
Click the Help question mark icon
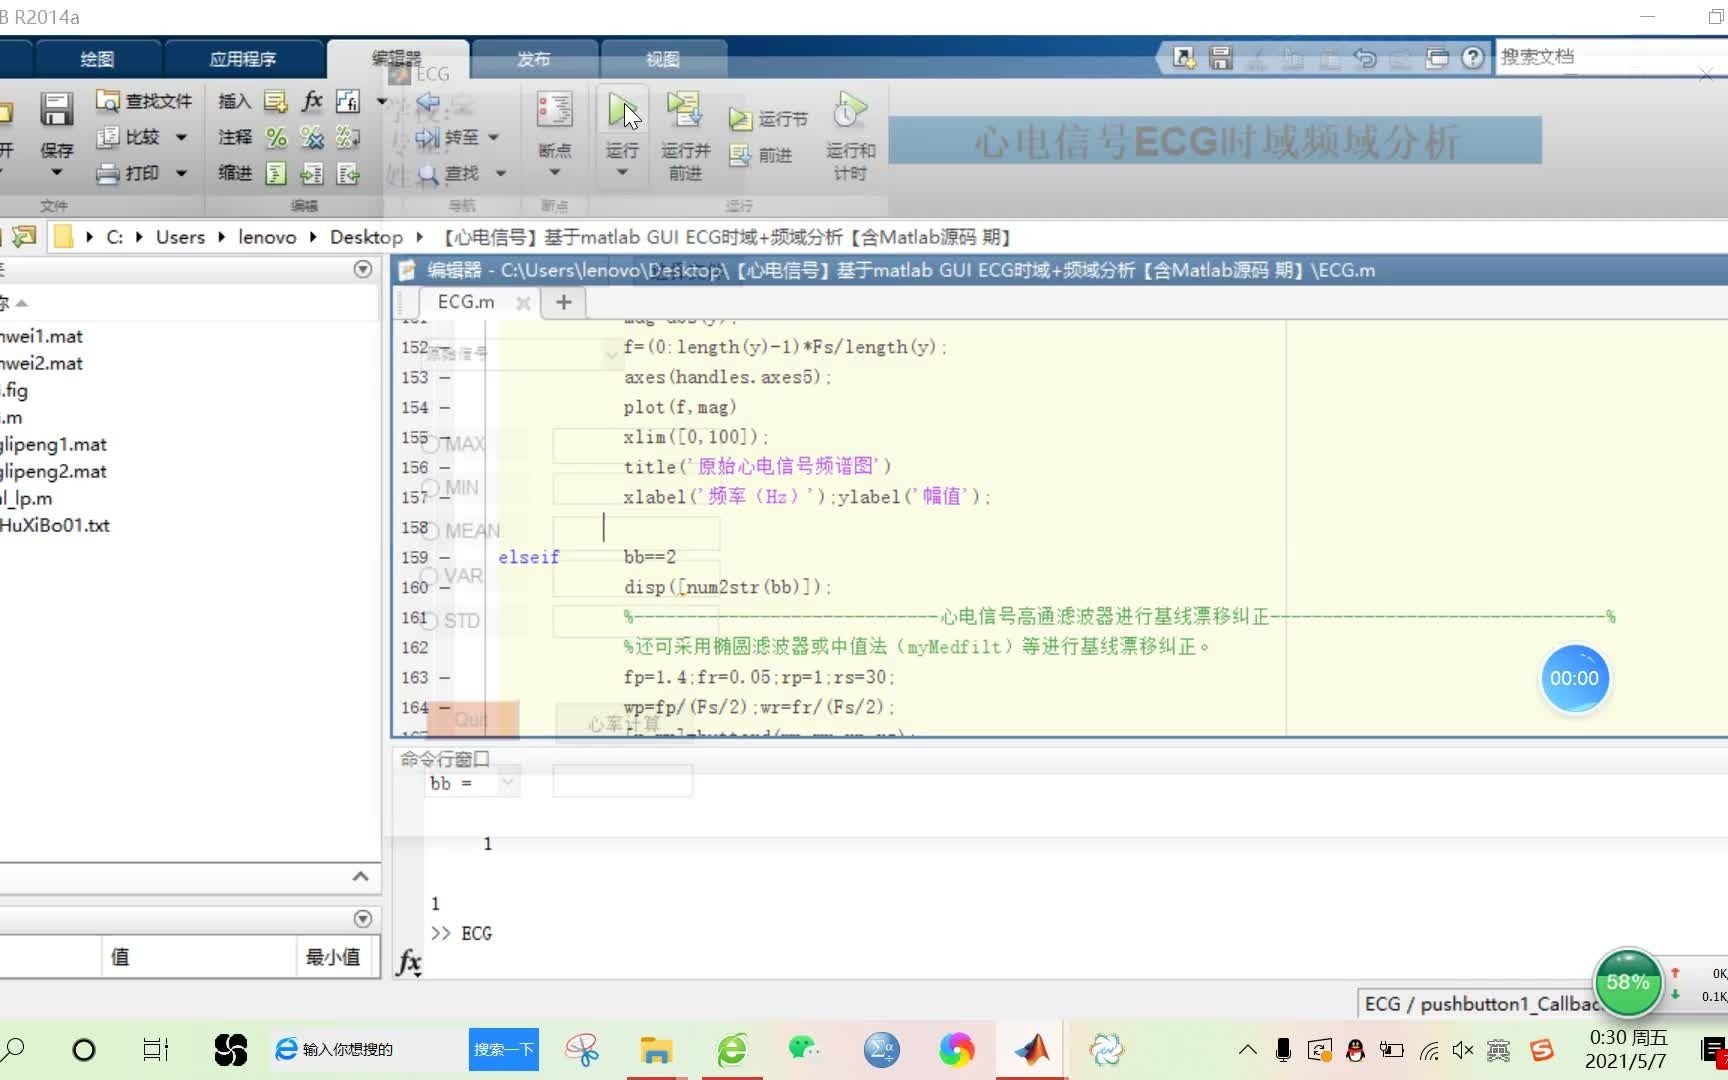pyautogui.click(x=1473, y=57)
